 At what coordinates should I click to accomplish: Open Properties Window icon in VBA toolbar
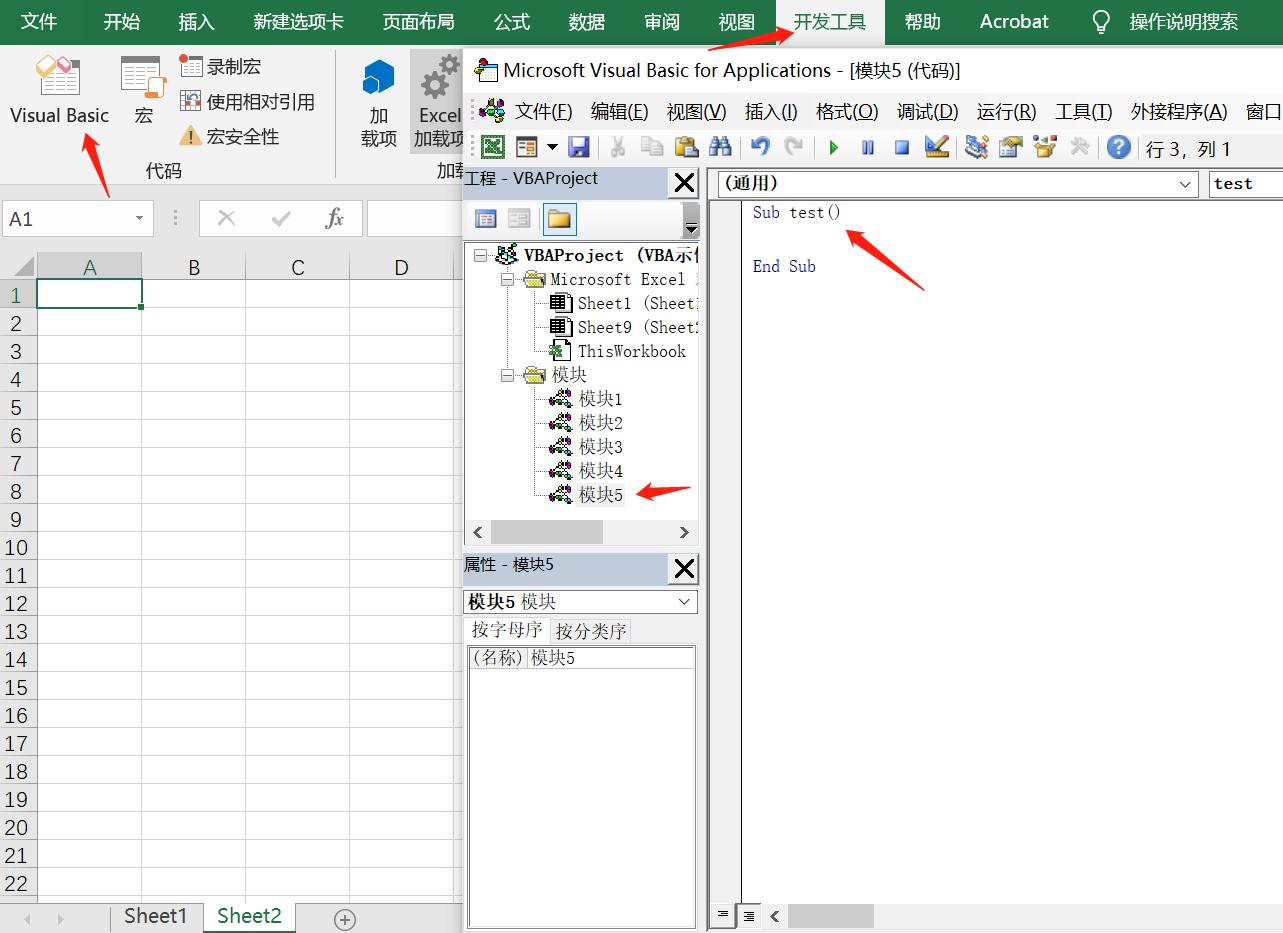[x=1011, y=148]
